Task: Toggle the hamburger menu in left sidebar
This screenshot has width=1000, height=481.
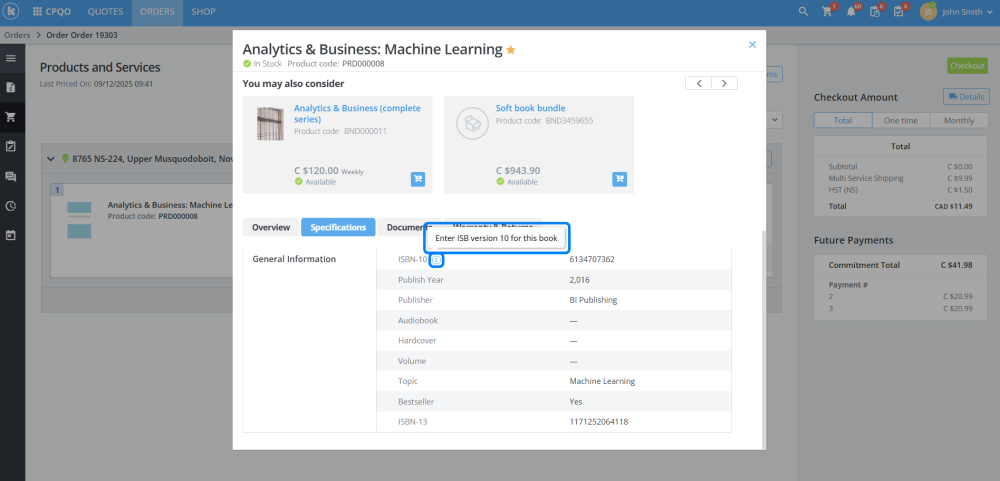Action: [12, 58]
